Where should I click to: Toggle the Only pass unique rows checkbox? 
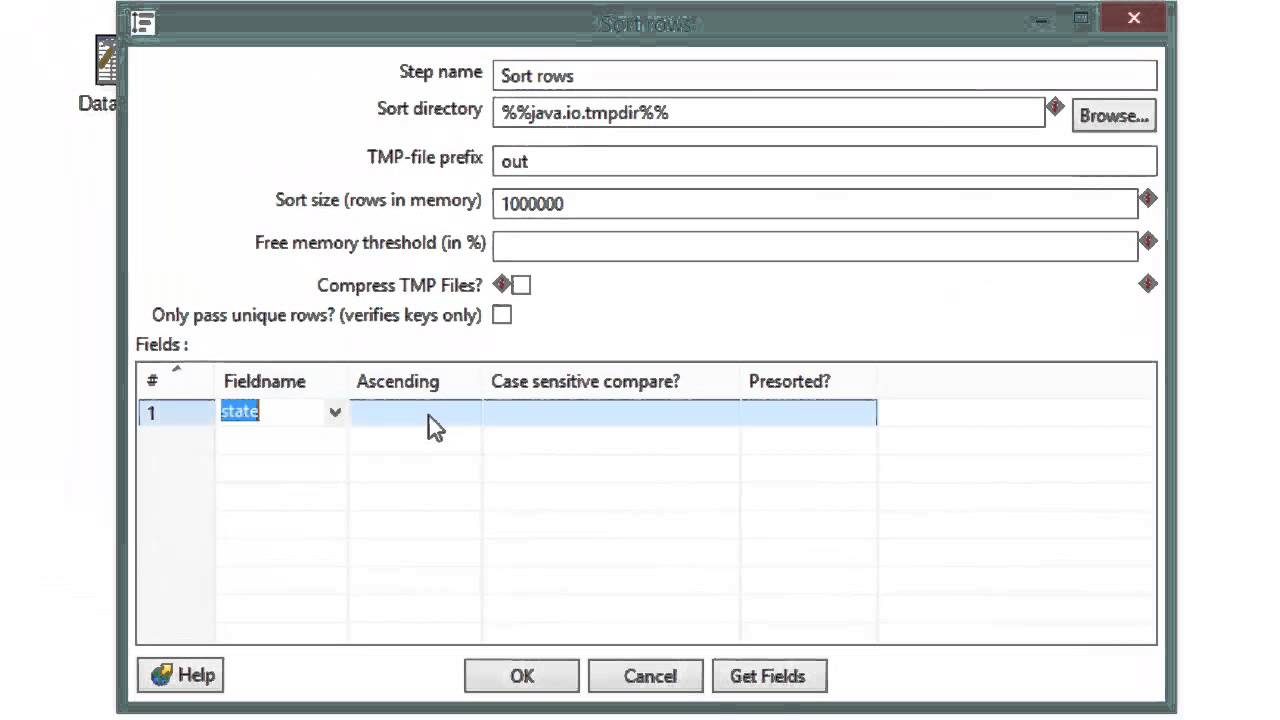coord(502,315)
